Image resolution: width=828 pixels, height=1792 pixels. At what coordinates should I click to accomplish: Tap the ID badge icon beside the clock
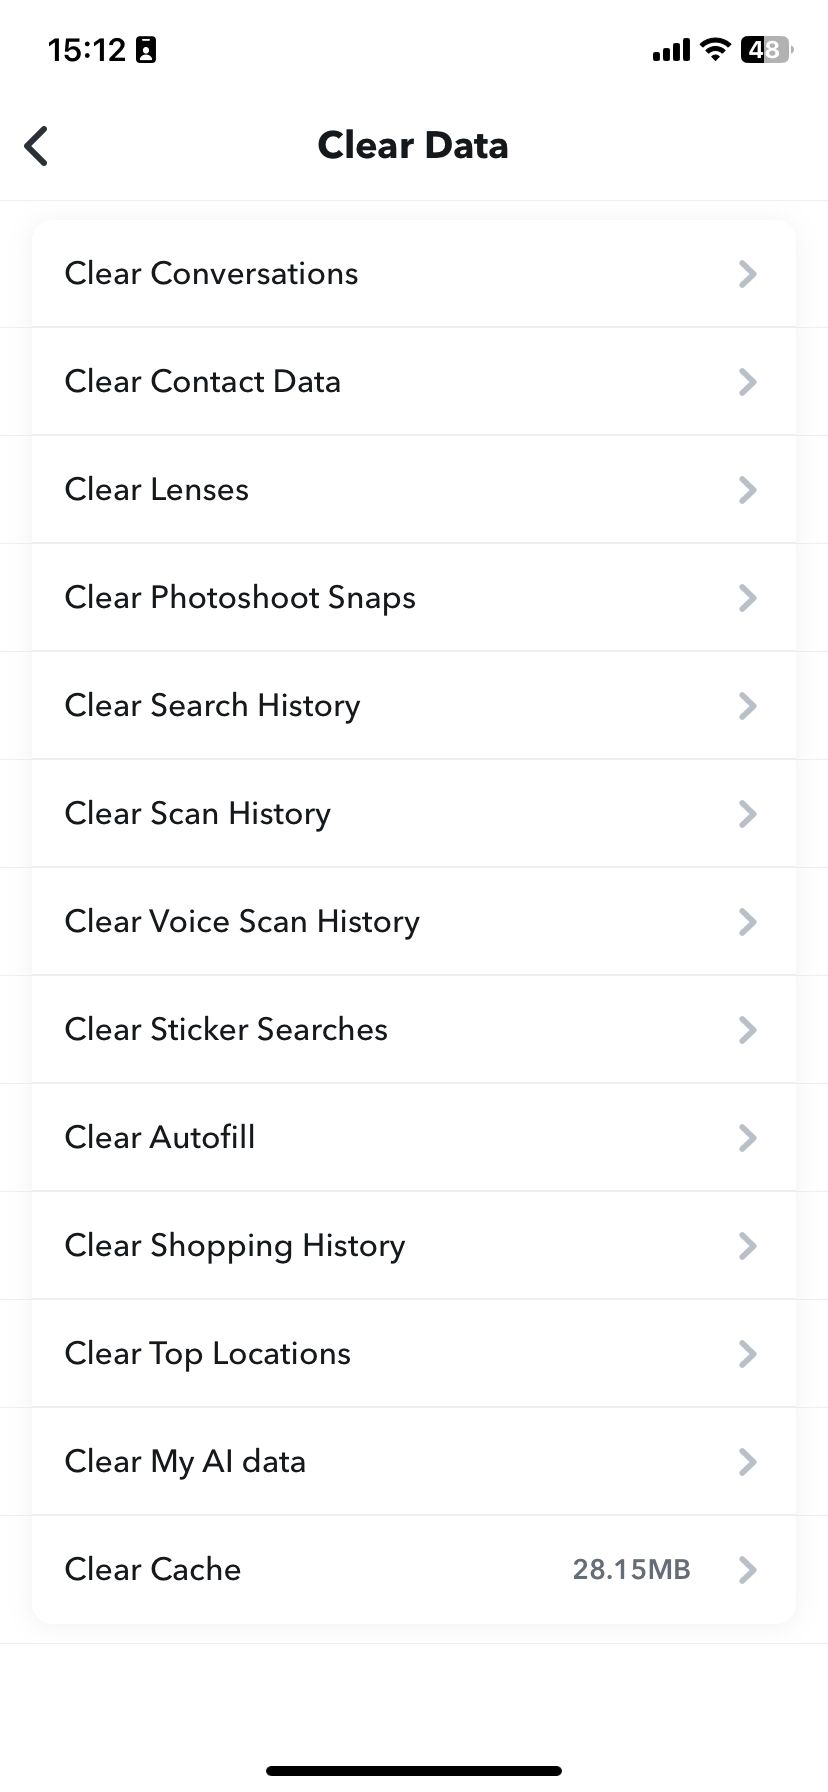[146, 50]
